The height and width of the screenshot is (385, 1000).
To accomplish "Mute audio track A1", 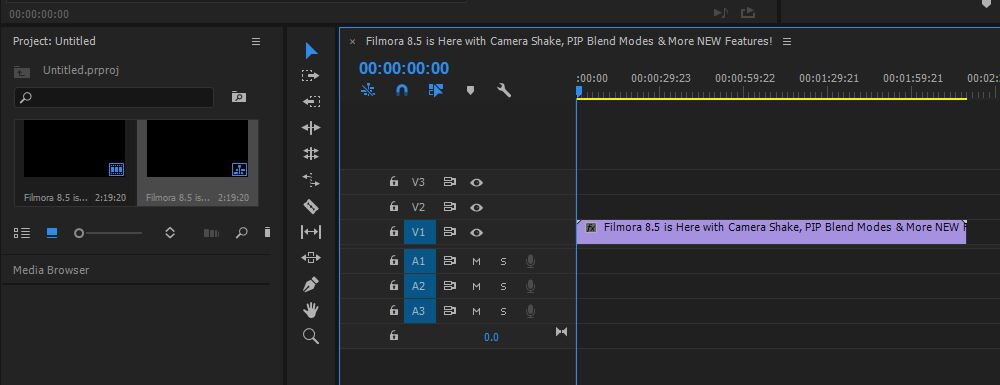I will pyautogui.click(x=476, y=261).
